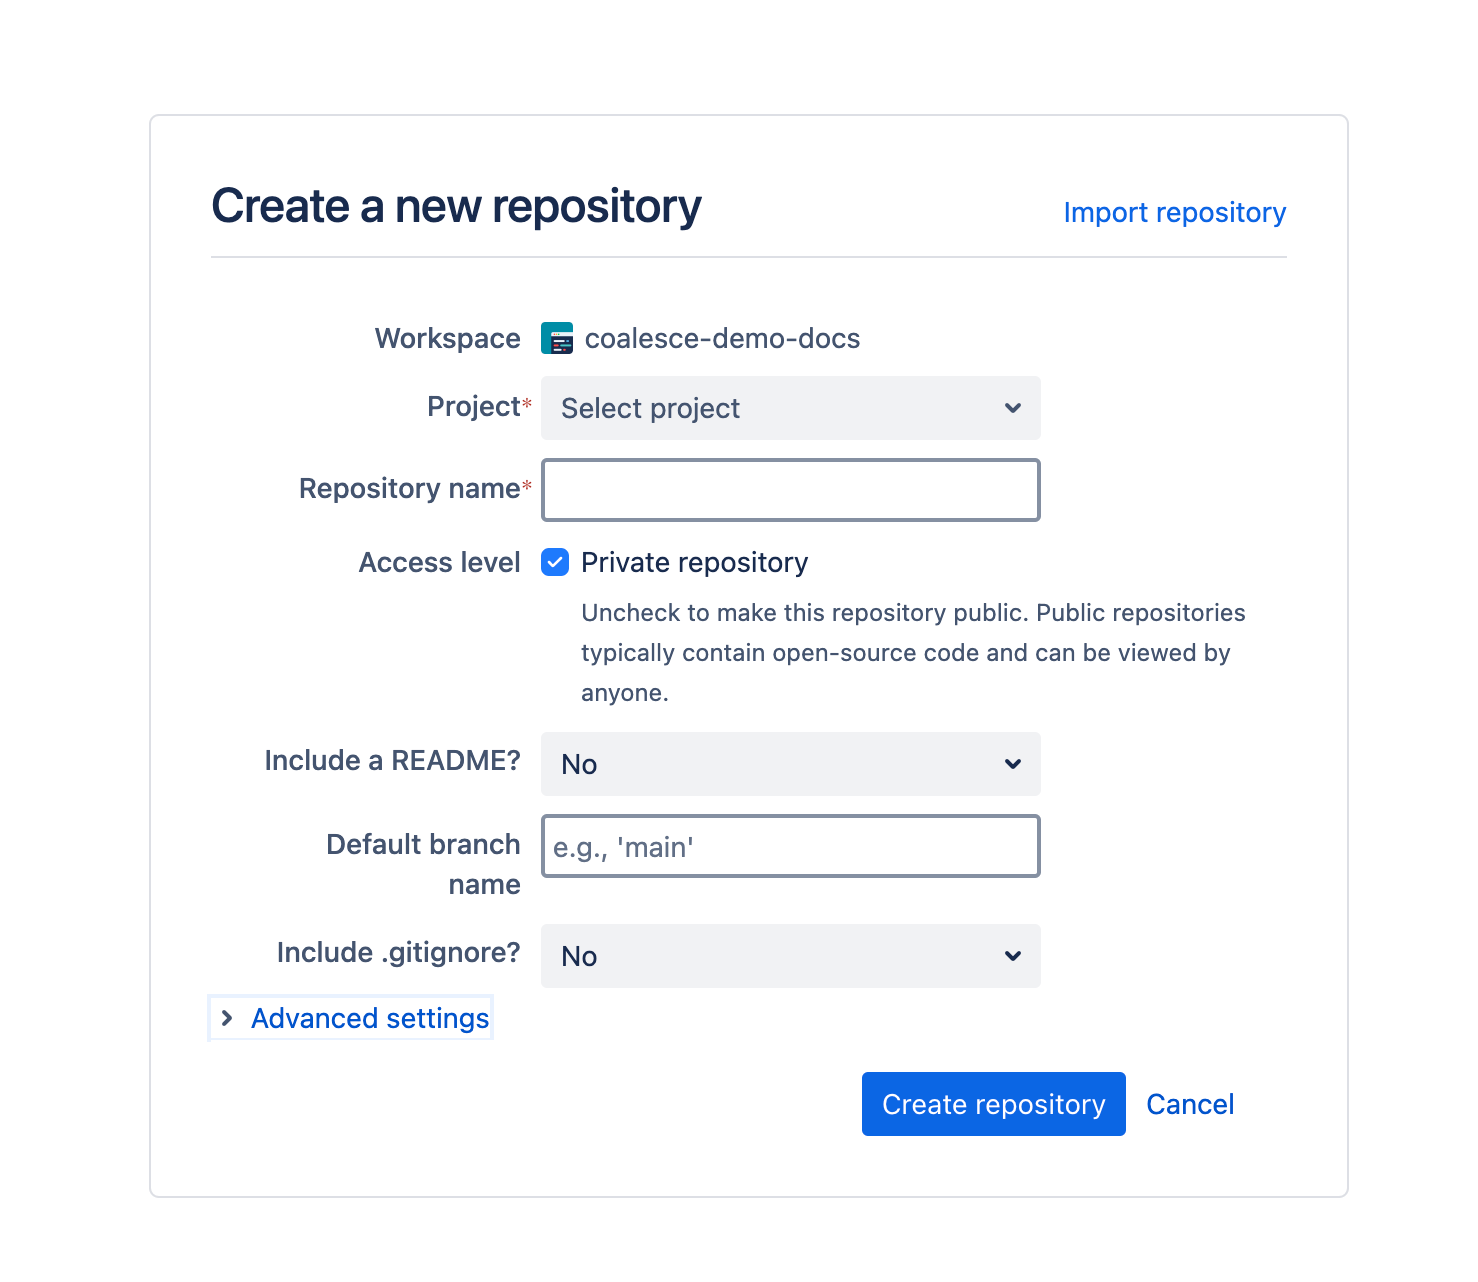Click the Repository name text field
Screen dimensions: 1478x1282
pyautogui.click(x=790, y=490)
